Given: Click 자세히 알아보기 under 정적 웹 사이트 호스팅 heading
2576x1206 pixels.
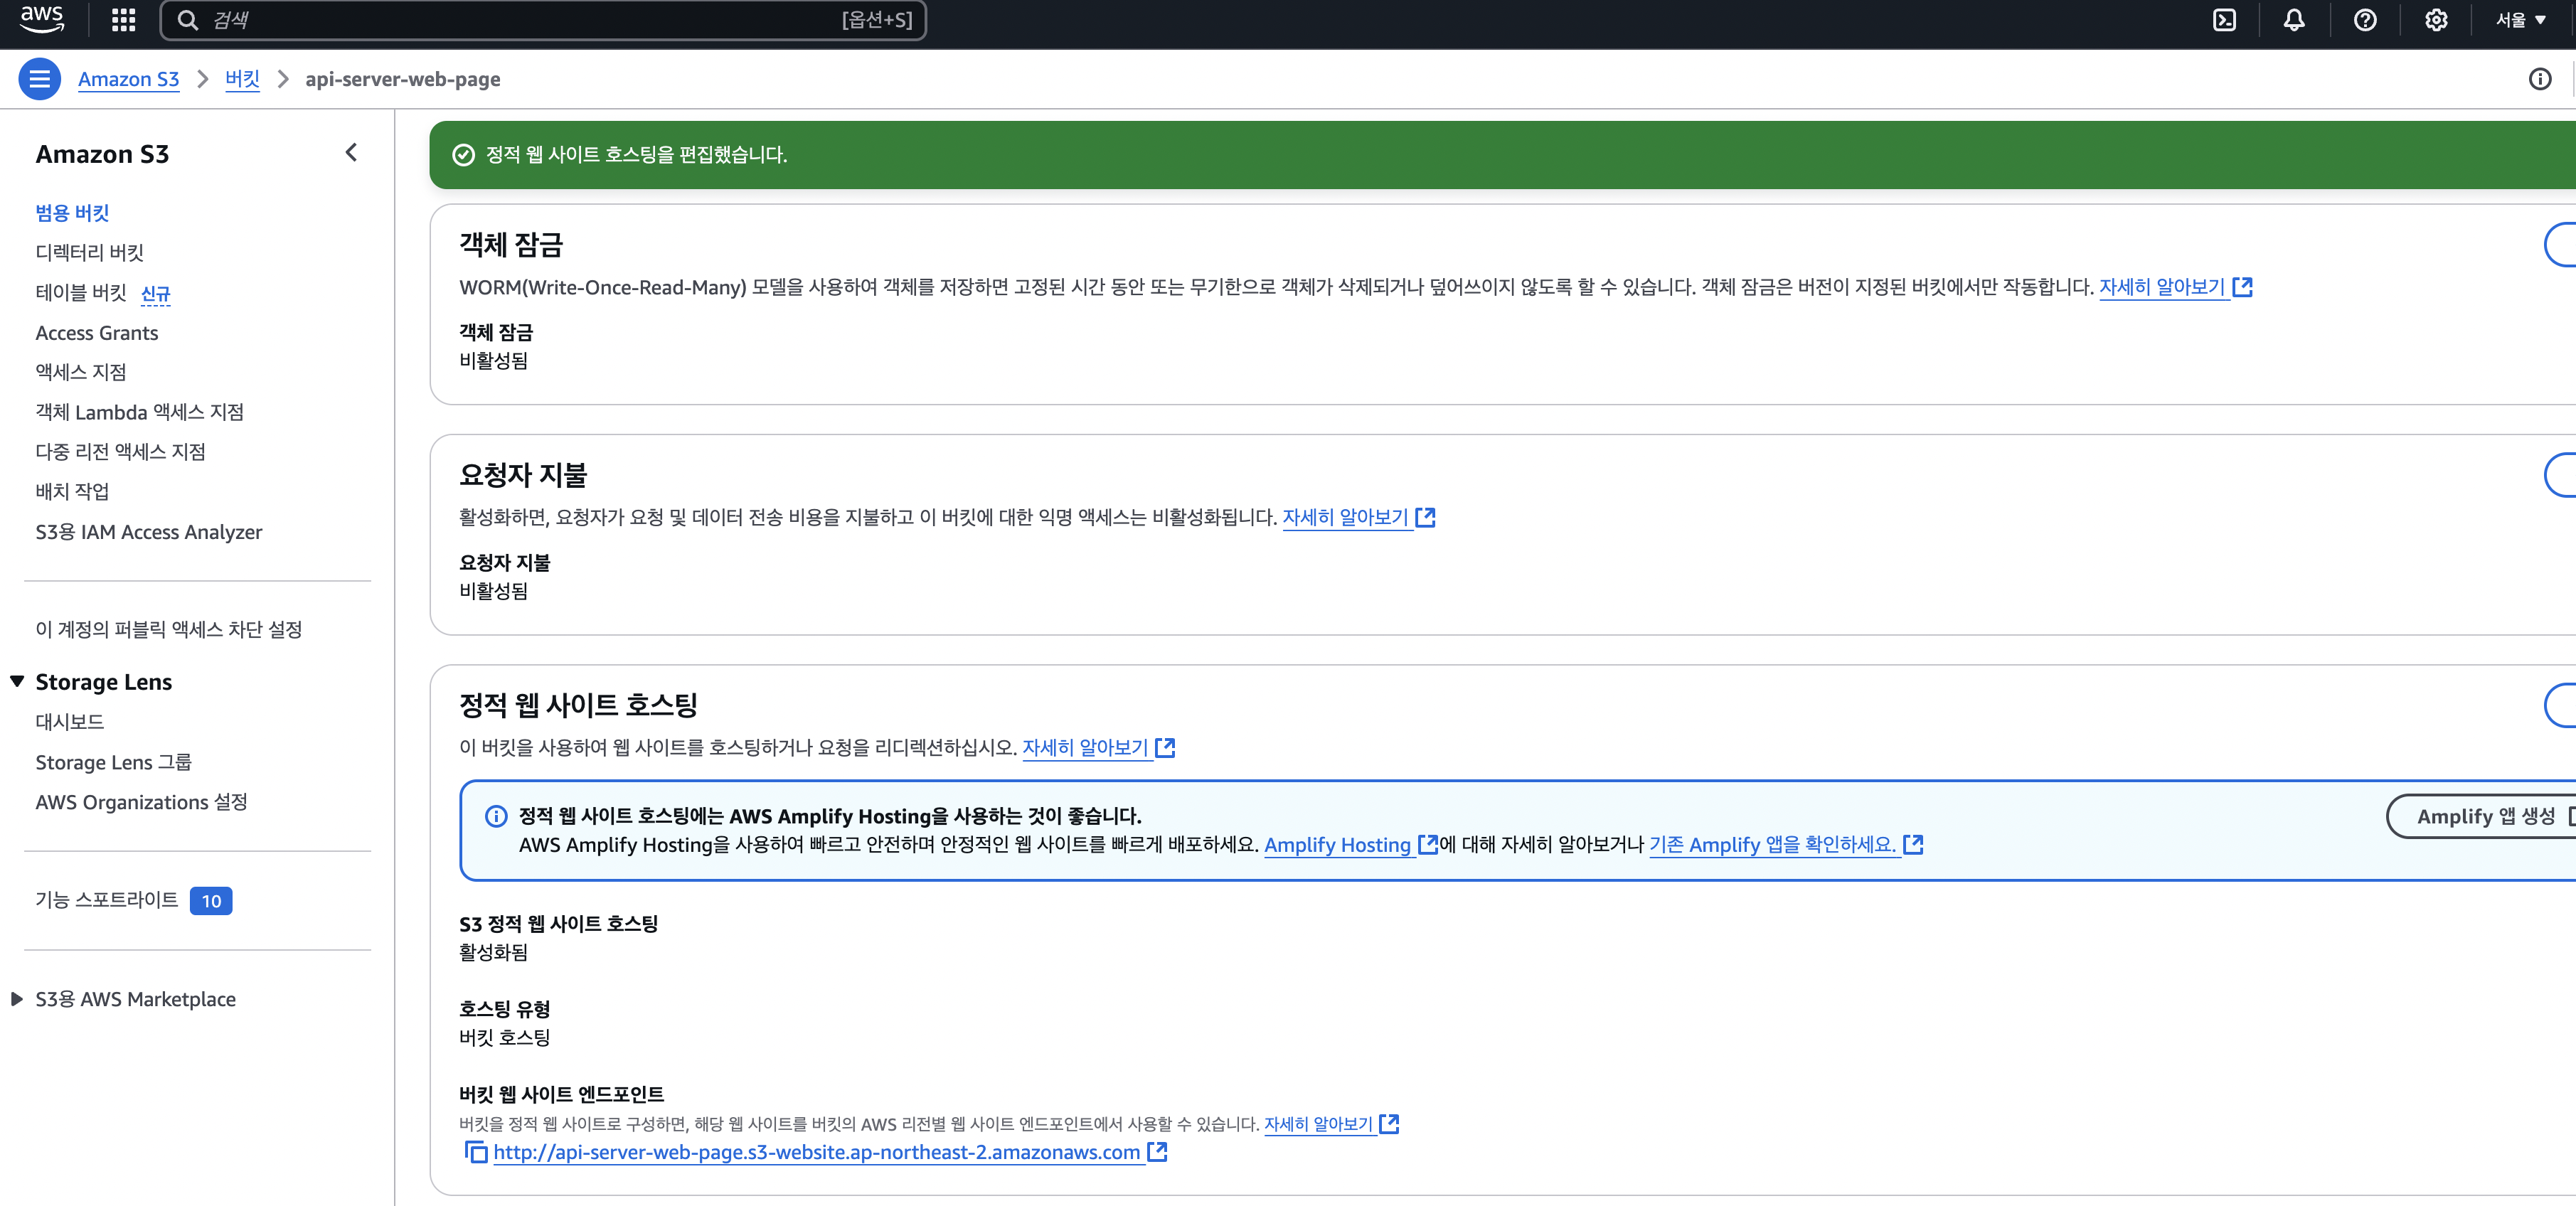Looking at the screenshot, I should point(1085,747).
